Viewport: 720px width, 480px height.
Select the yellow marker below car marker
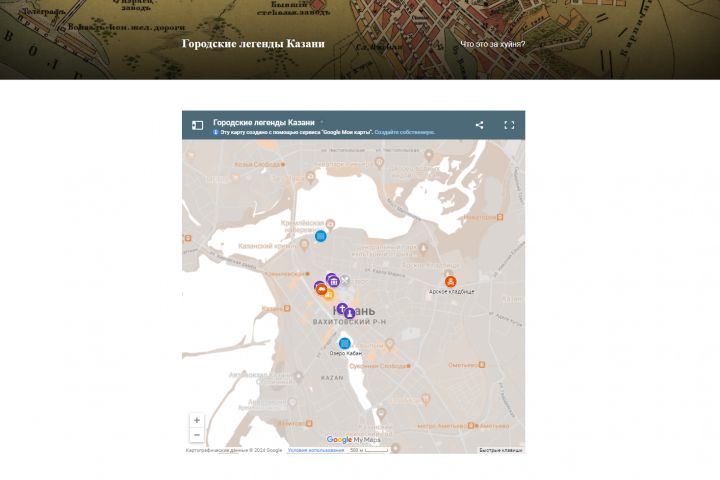click(329, 295)
